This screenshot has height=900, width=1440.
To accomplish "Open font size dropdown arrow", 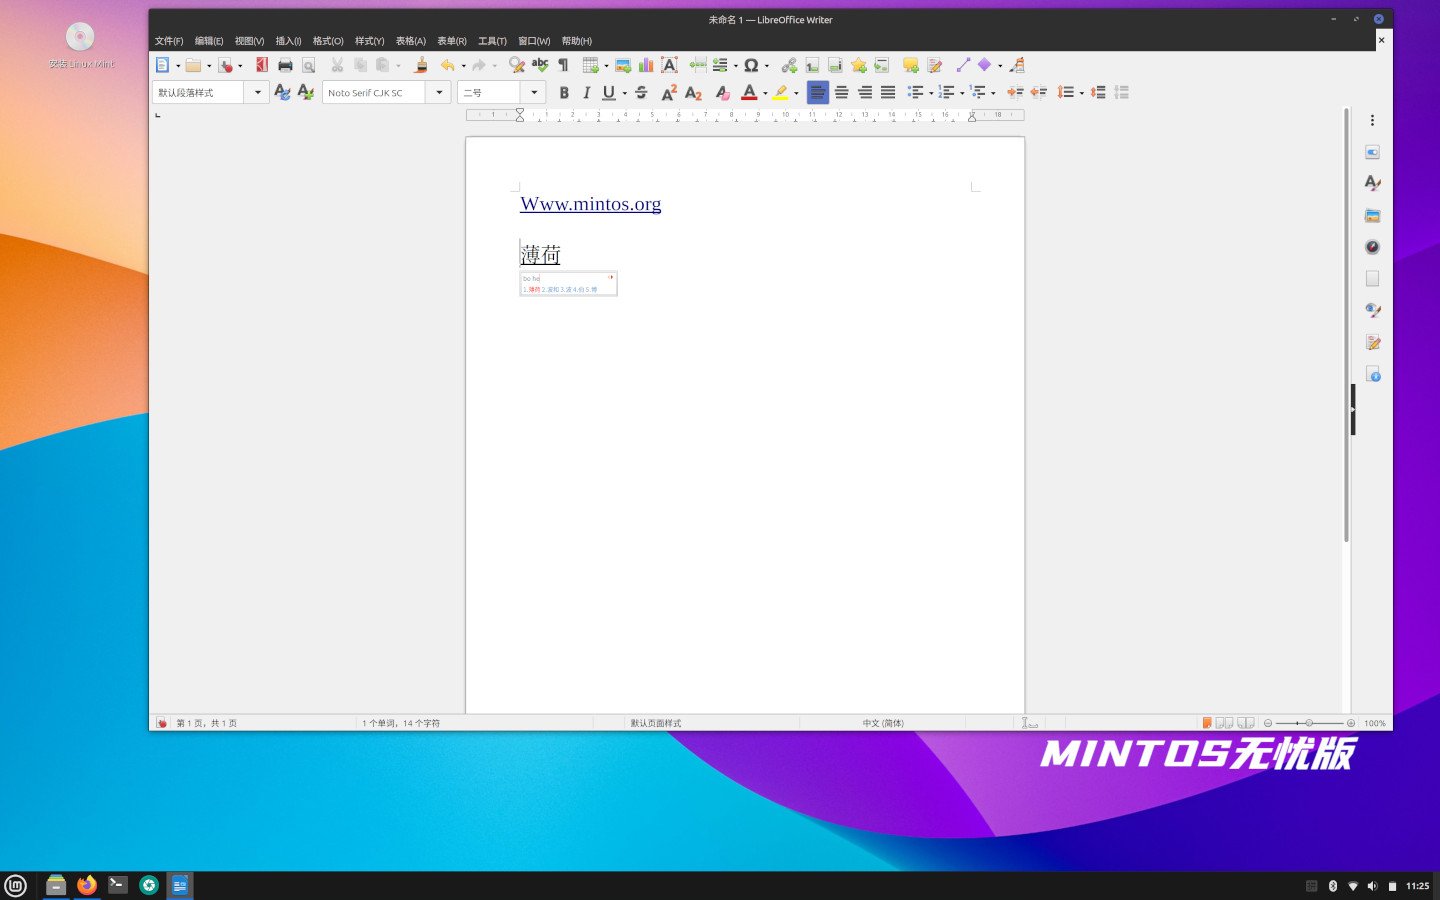I will 534,92.
